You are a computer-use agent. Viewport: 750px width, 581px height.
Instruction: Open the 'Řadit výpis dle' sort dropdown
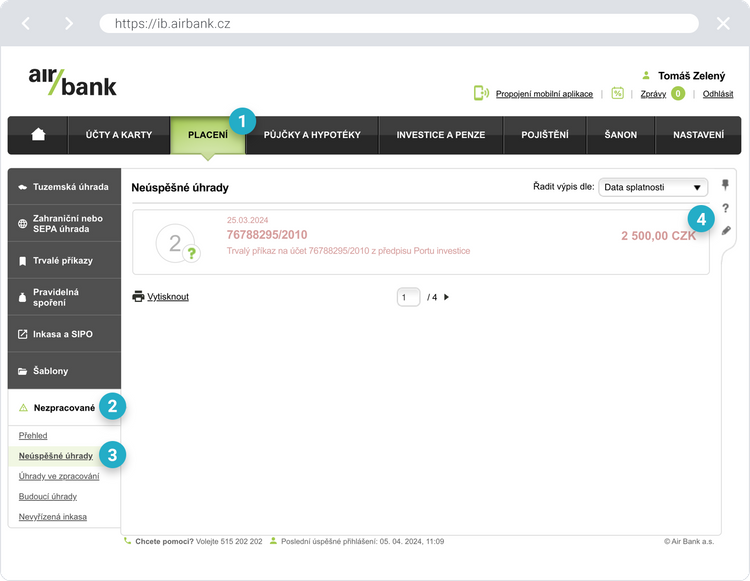(652, 187)
